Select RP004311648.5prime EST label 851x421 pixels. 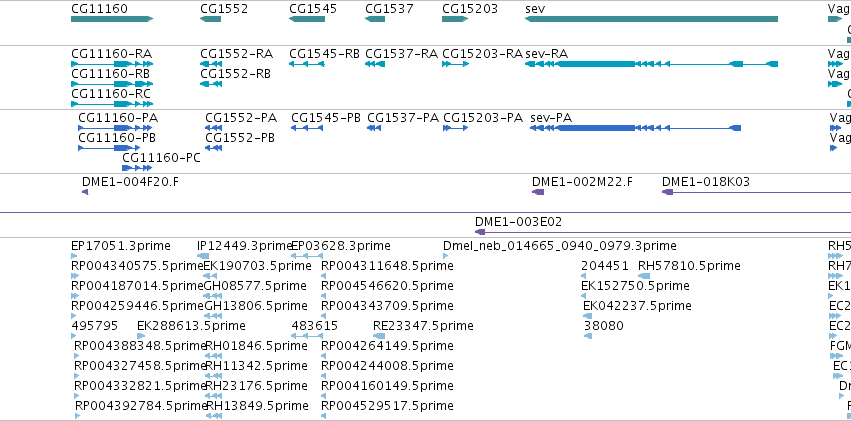(x=388, y=266)
